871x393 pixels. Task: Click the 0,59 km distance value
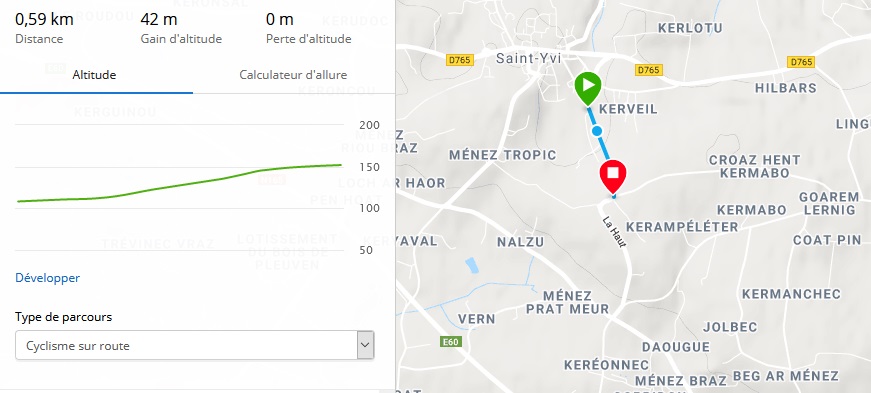pyautogui.click(x=44, y=19)
